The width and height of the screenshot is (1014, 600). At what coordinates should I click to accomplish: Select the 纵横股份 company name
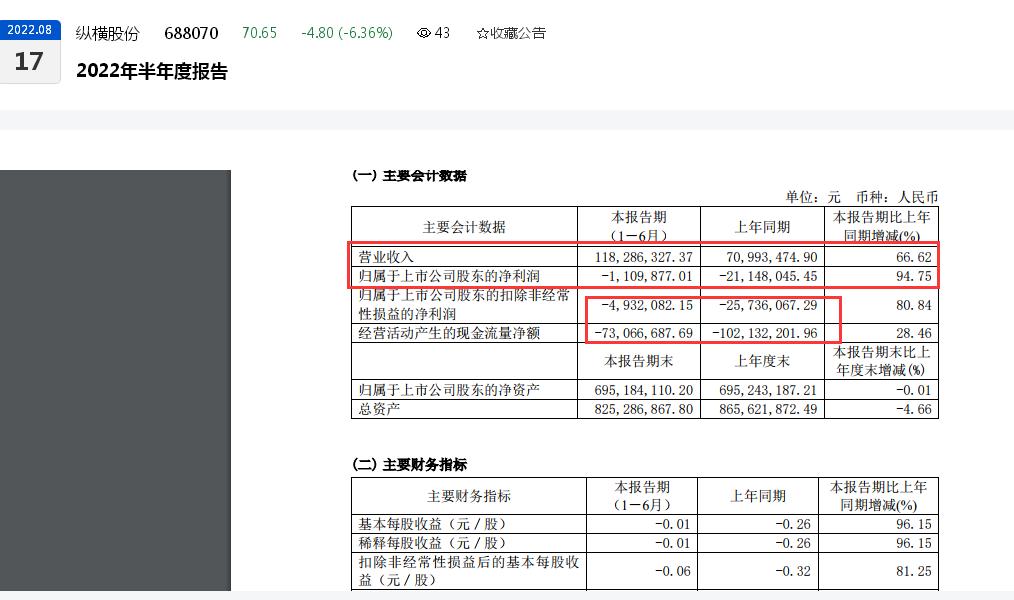click(x=106, y=33)
